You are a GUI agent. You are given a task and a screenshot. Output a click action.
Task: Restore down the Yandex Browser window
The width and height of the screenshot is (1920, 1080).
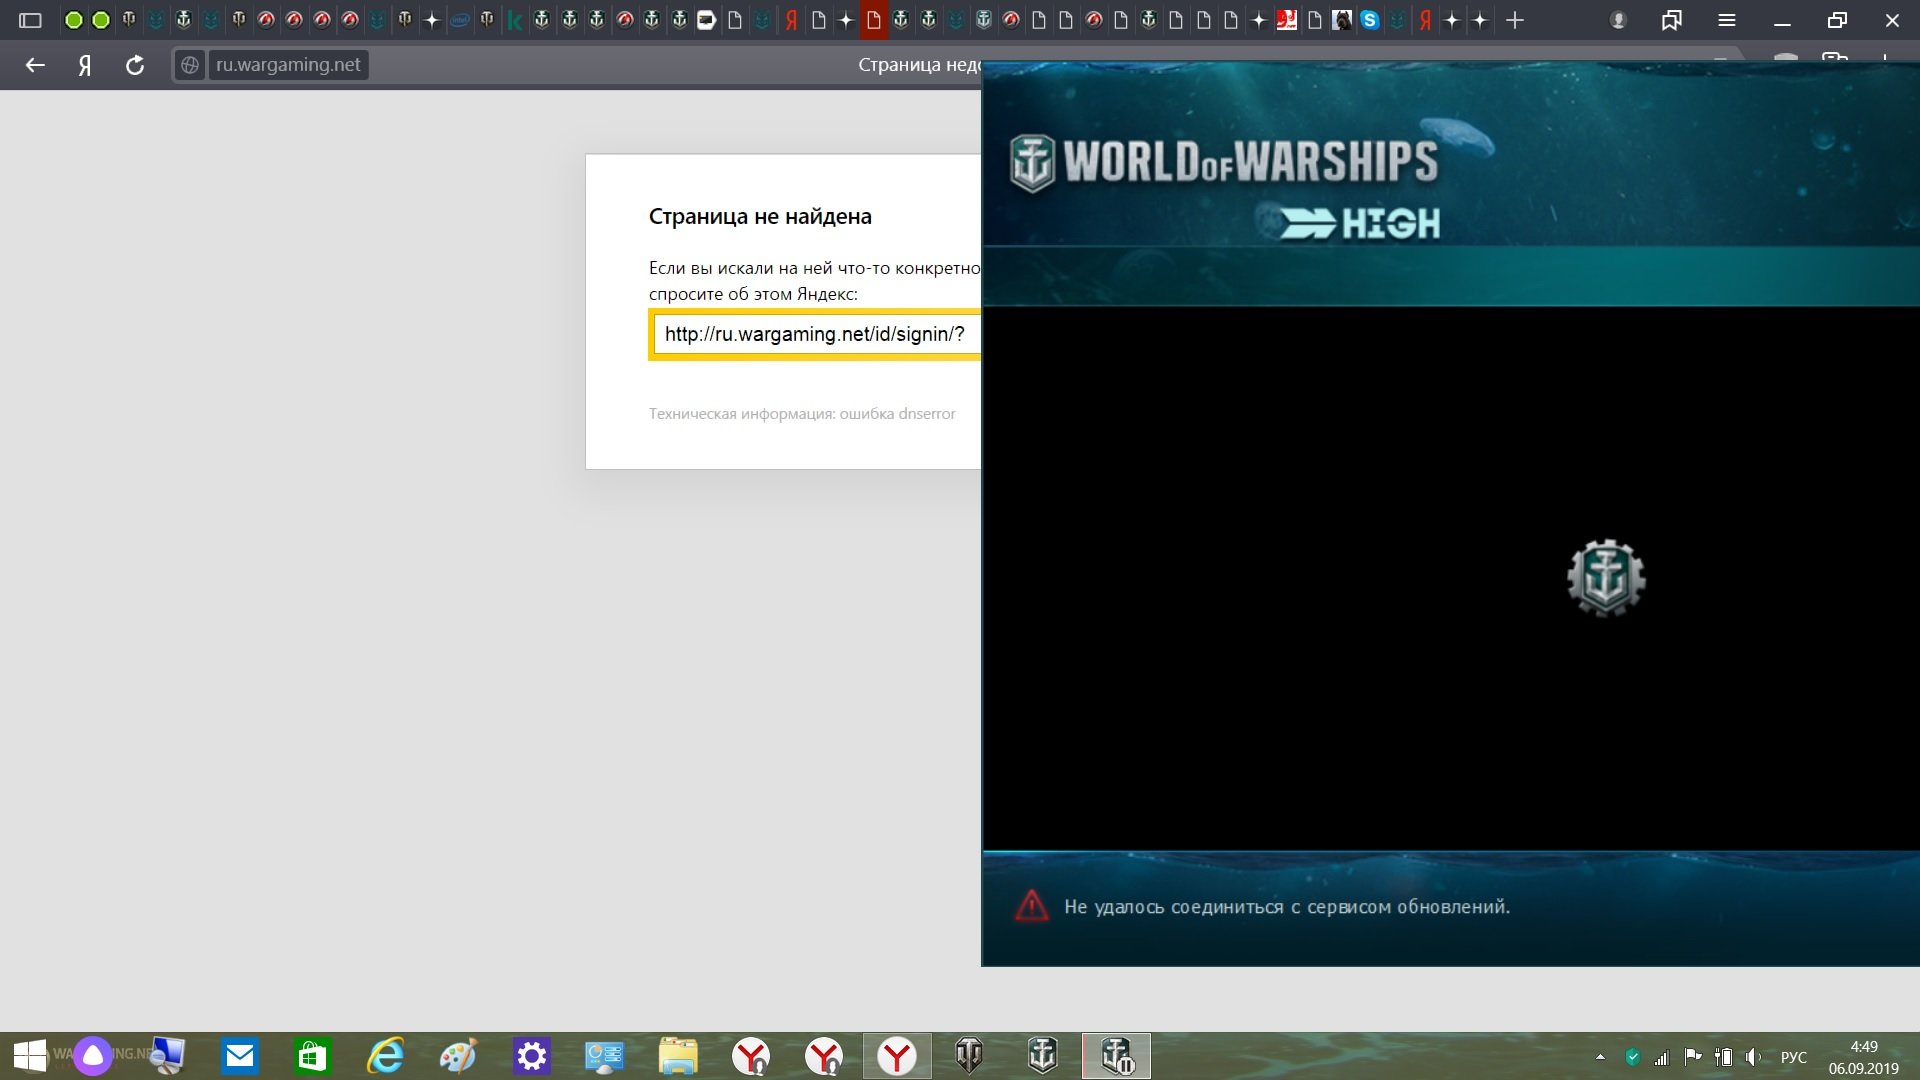1837,20
